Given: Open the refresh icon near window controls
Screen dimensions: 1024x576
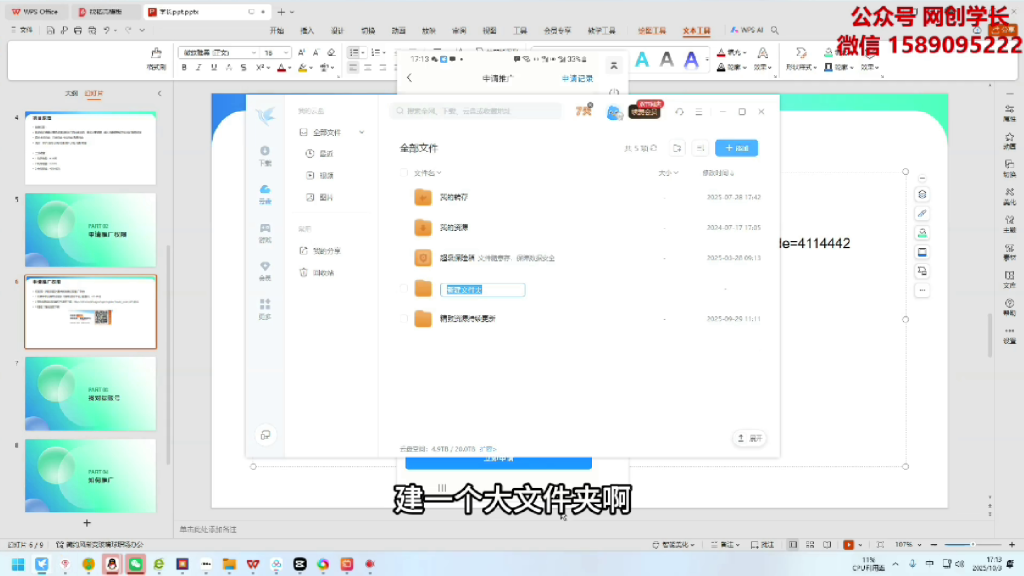Looking at the screenshot, I should [678, 110].
